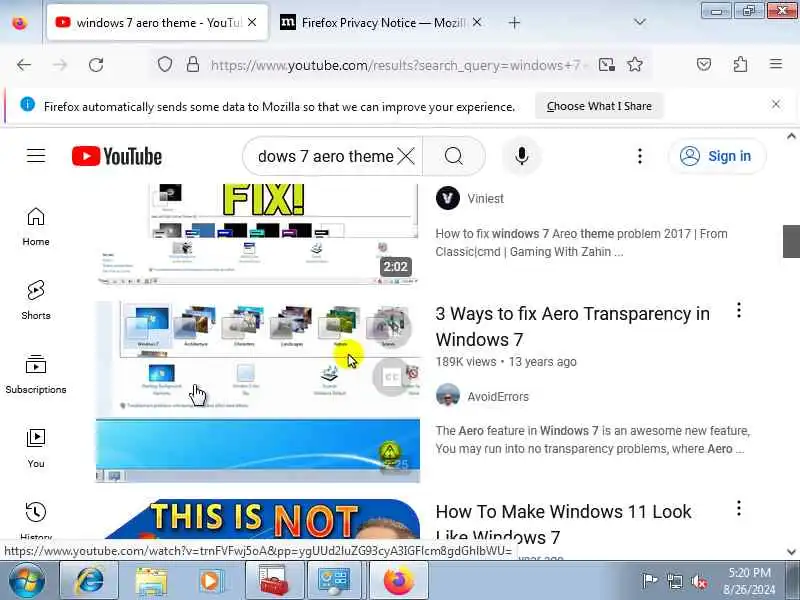Screen dimensions: 800x600
Task: Bookmark this page with the star icon
Action: pyautogui.click(x=635, y=65)
